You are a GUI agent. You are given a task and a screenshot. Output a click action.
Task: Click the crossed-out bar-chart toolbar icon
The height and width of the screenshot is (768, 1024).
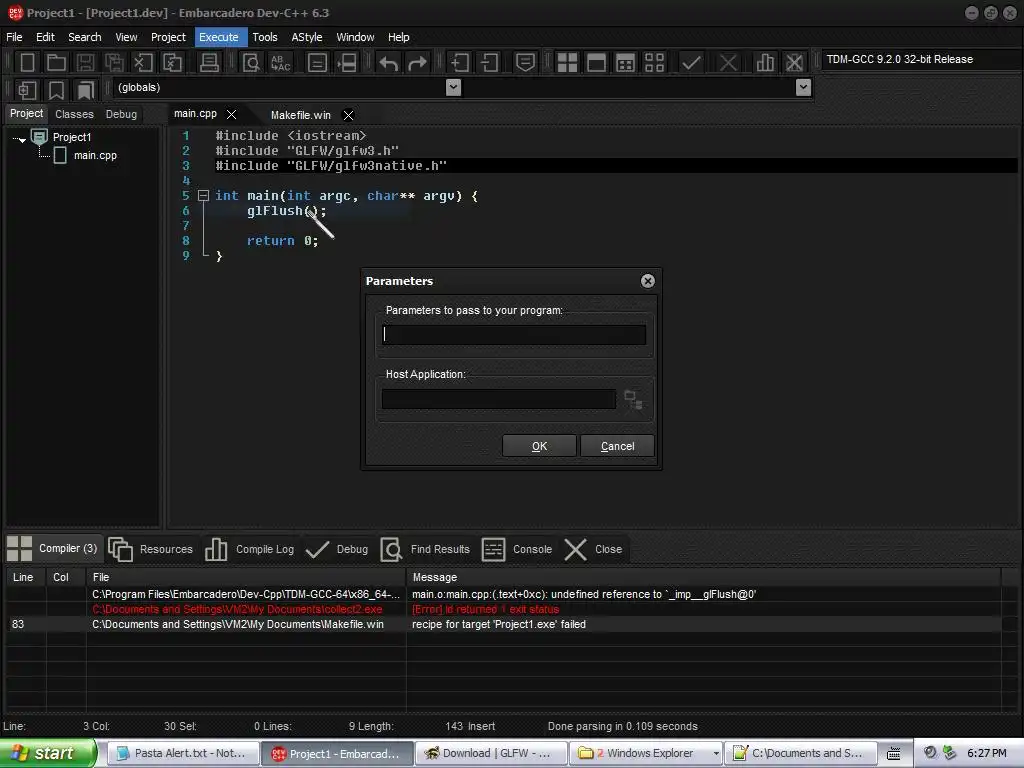click(x=794, y=63)
